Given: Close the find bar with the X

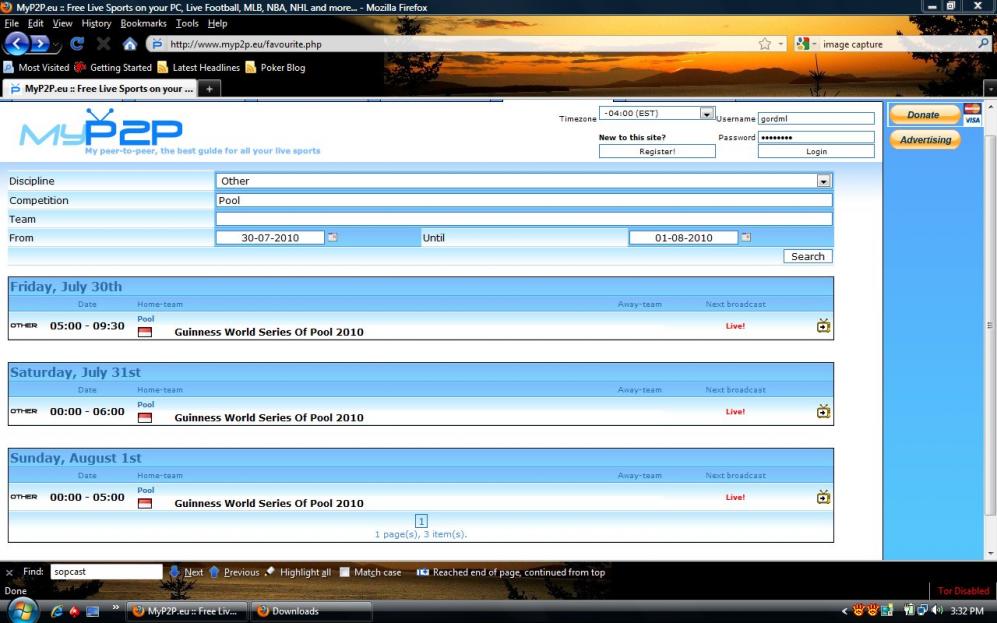Looking at the screenshot, I should pyautogui.click(x=10, y=573).
